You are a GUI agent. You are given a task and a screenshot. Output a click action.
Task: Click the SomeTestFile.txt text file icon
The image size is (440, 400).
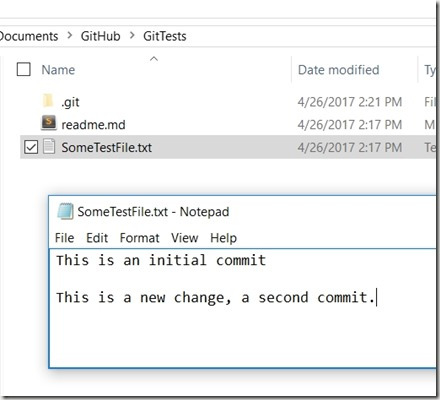coord(49,146)
